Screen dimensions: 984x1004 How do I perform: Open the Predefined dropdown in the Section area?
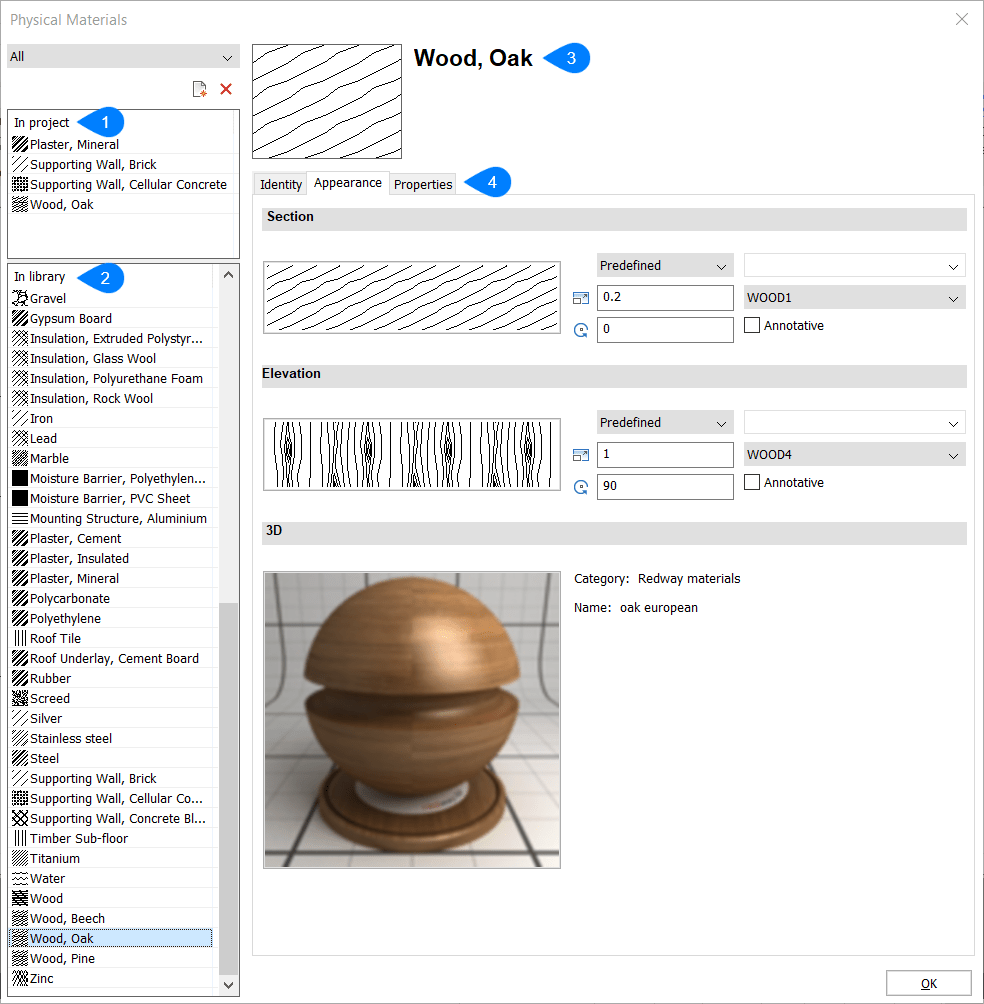(x=664, y=264)
